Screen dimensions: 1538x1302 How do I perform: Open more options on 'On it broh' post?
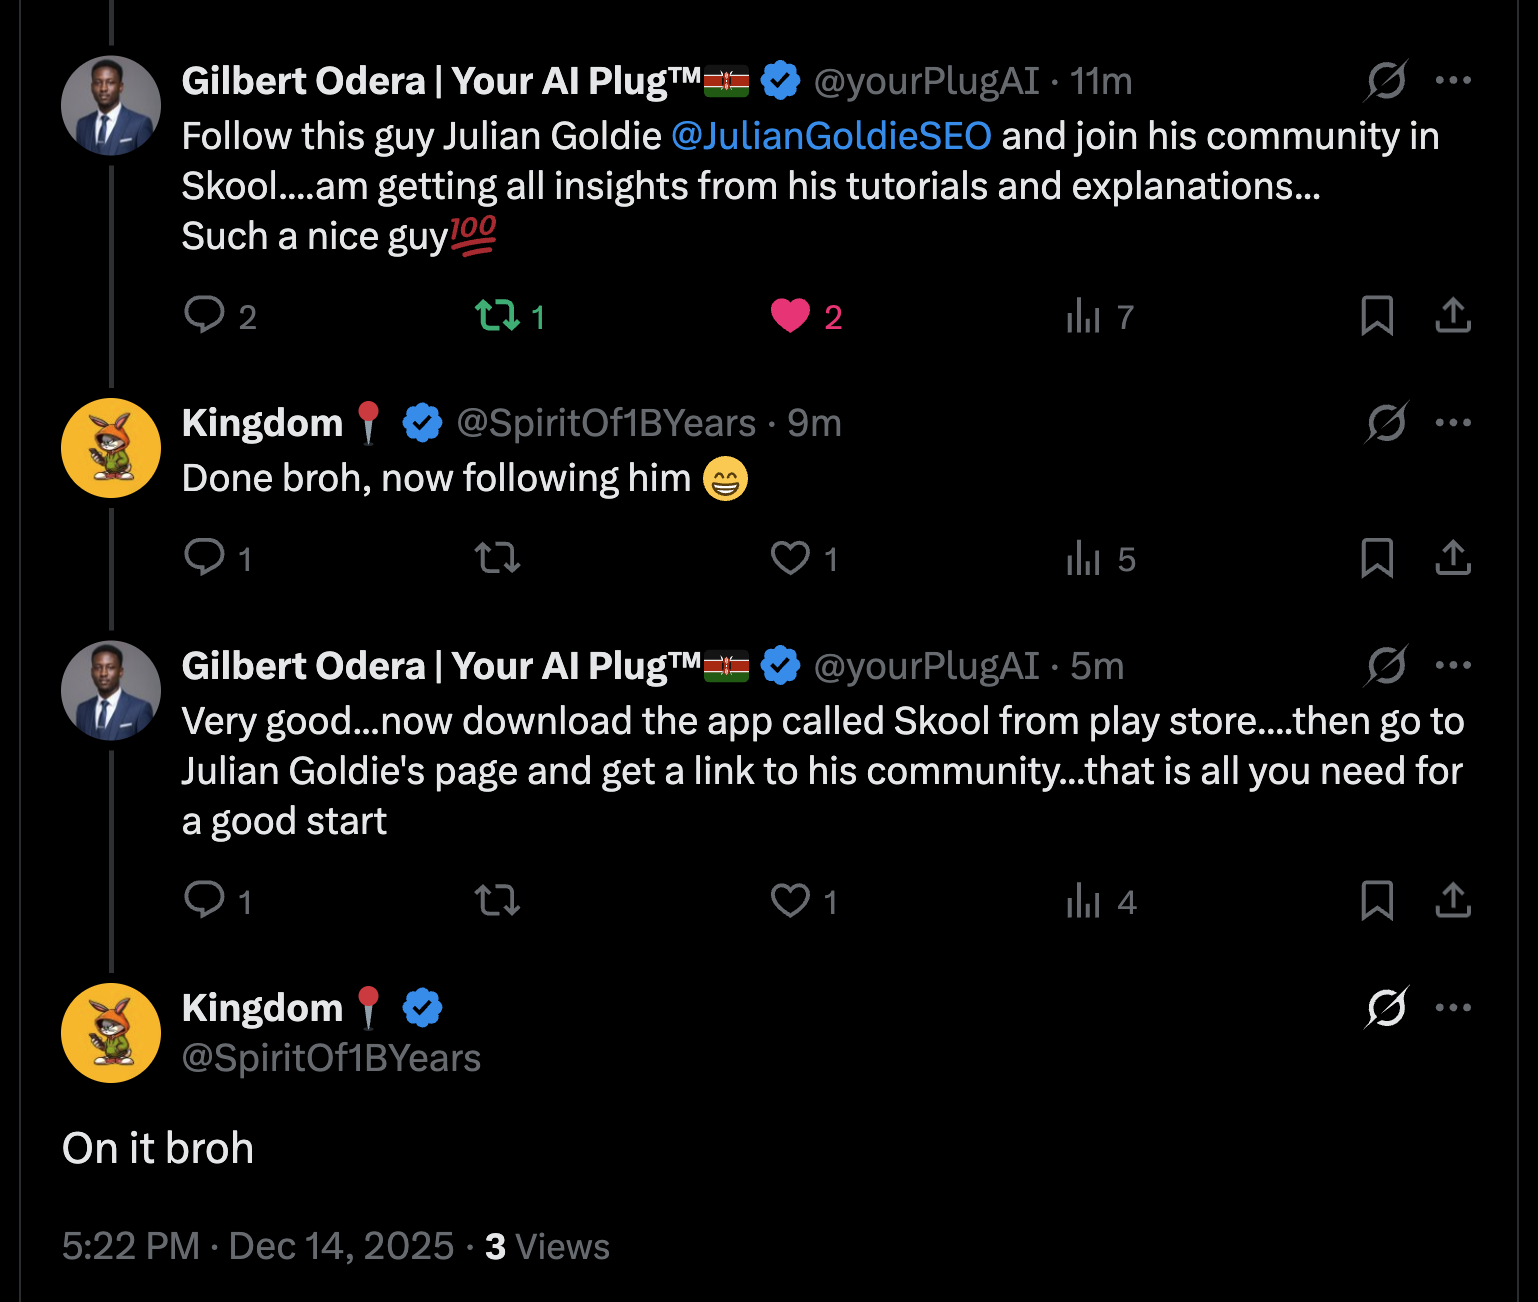click(1453, 1007)
